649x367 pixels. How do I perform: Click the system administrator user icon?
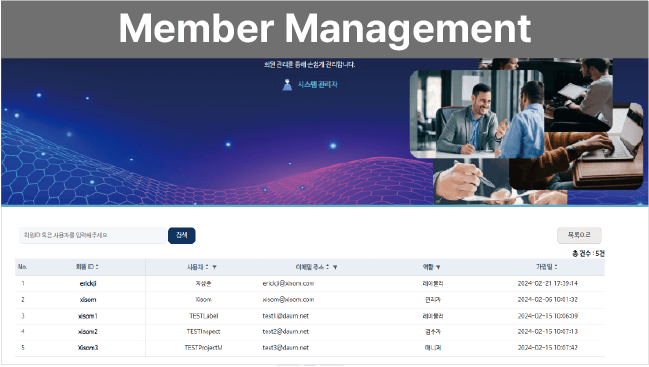[x=287, y=84]
